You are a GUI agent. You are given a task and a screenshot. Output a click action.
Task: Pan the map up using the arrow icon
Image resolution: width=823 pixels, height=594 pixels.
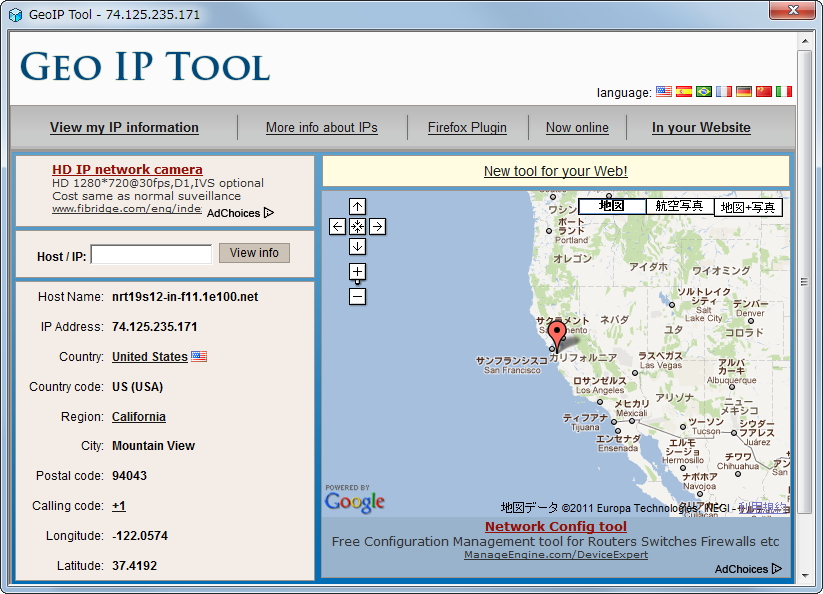[357, 206]
